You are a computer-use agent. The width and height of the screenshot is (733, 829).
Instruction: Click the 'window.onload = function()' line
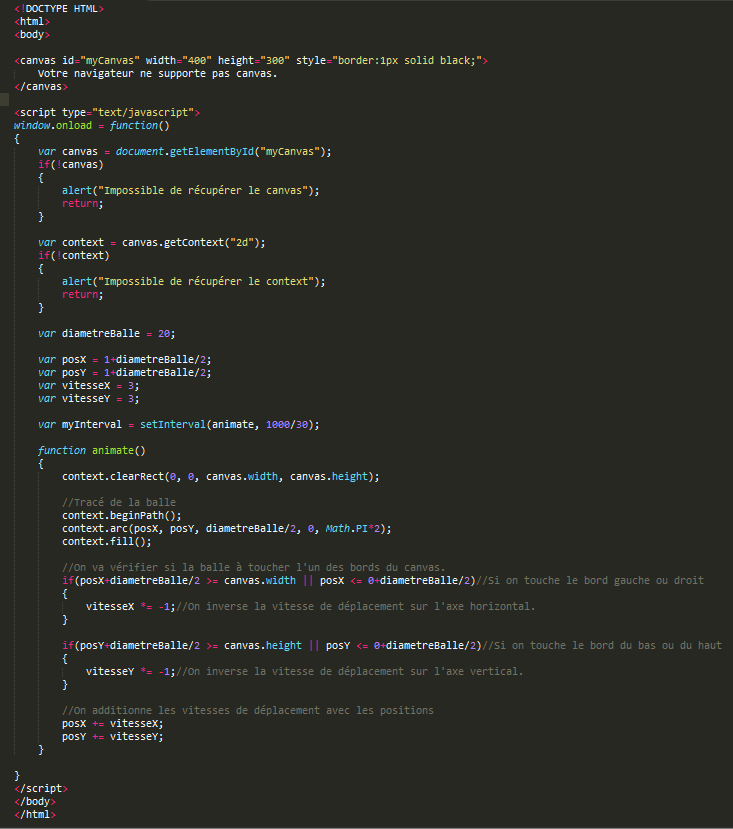(91, 126)
